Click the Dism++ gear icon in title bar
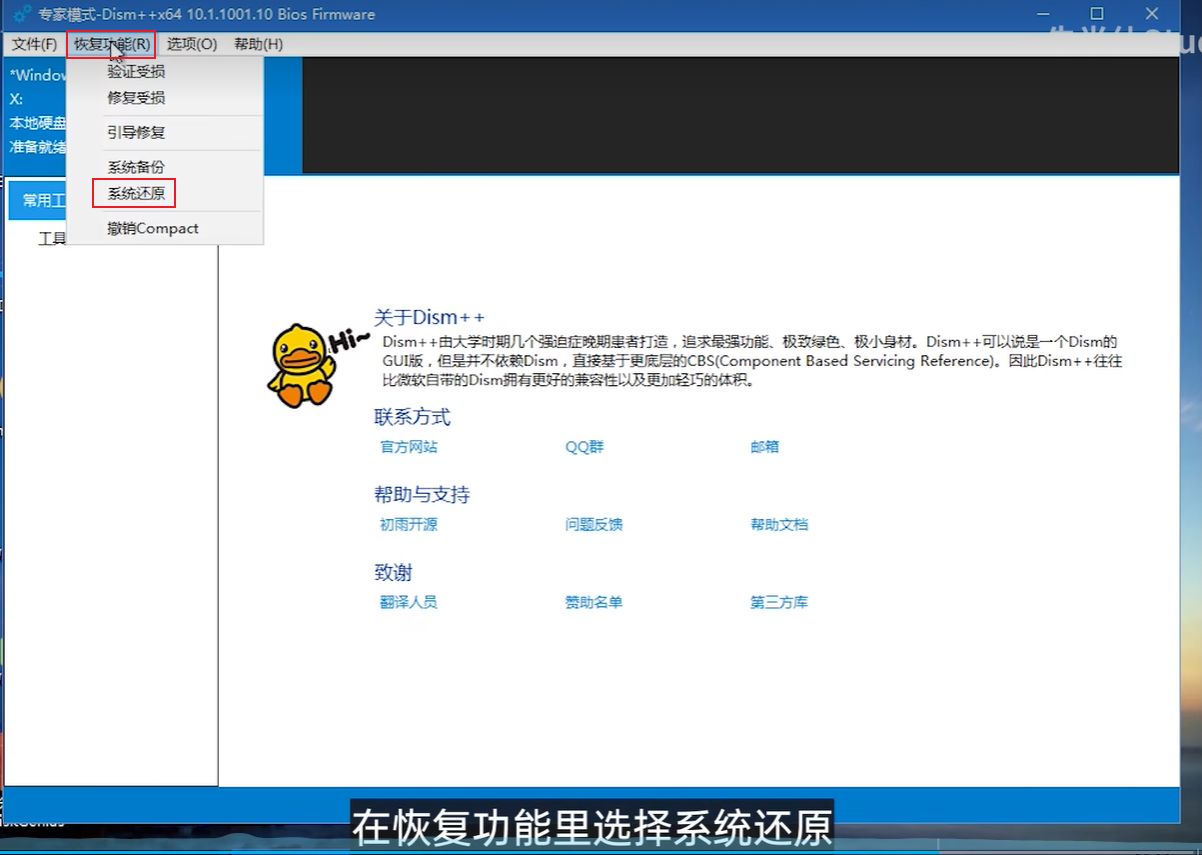Viewport: 1202px width, 855px height. (x=20, y=14)
